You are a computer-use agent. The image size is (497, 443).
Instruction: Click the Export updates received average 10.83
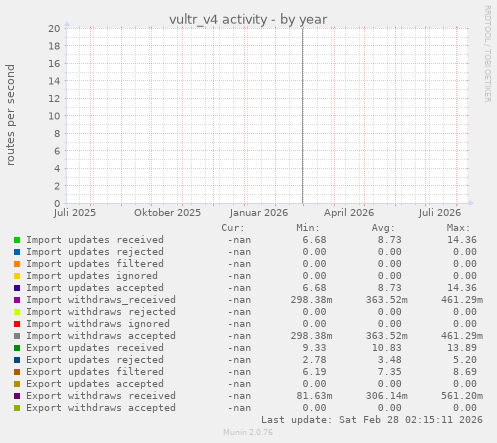387,348
